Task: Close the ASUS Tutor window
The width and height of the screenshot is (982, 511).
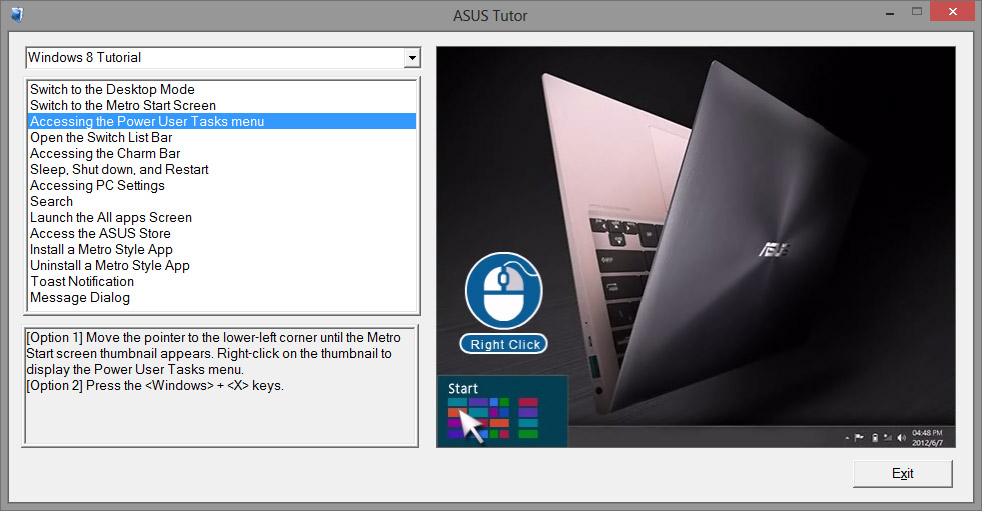Action: [x=953, y=11]
